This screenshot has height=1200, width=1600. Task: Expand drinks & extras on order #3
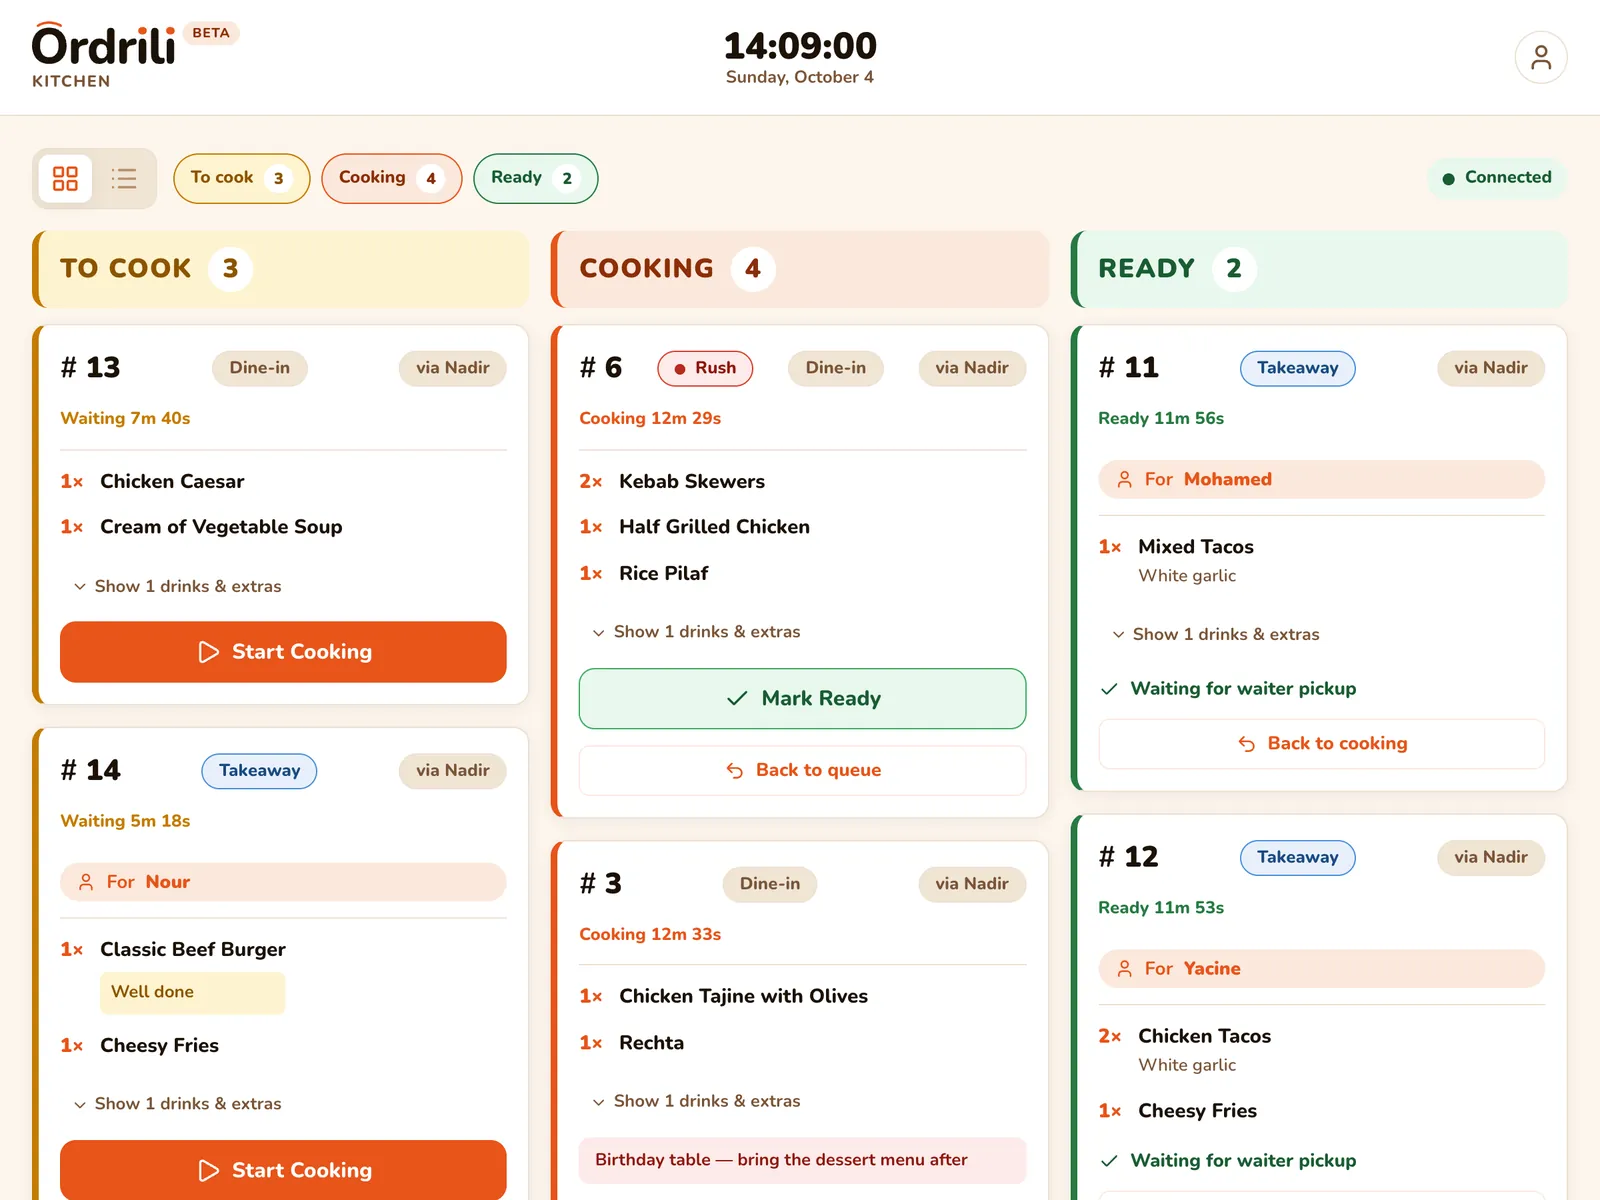[697, 1101]
